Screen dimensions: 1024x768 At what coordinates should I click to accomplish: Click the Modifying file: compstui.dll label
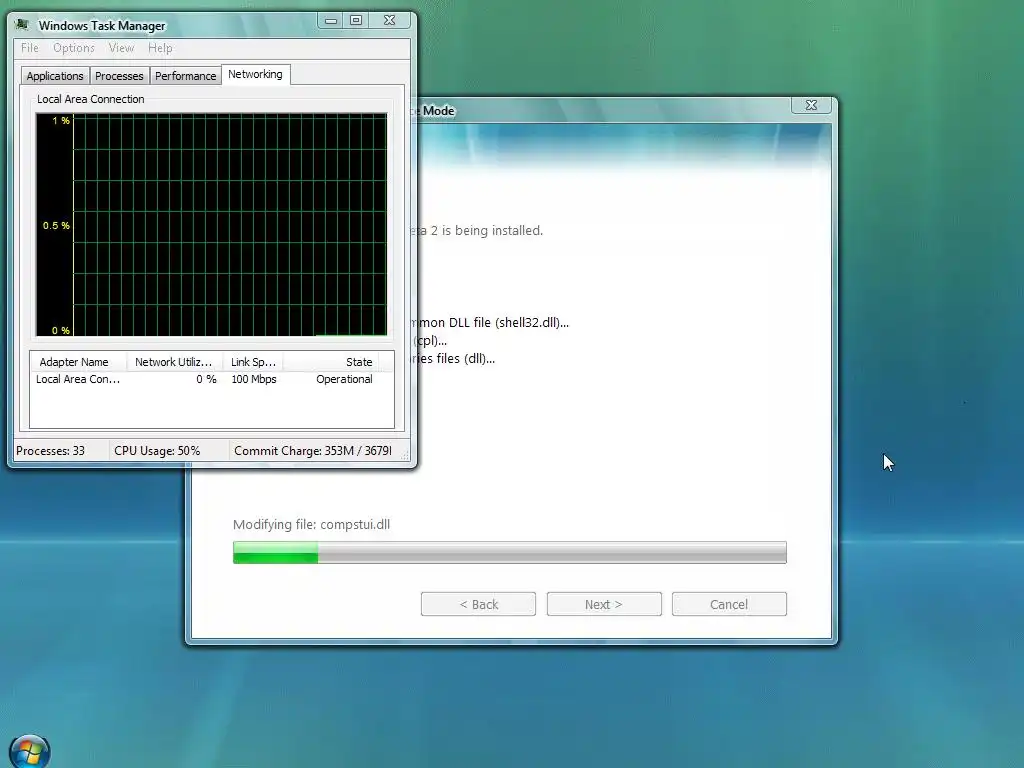312,524
